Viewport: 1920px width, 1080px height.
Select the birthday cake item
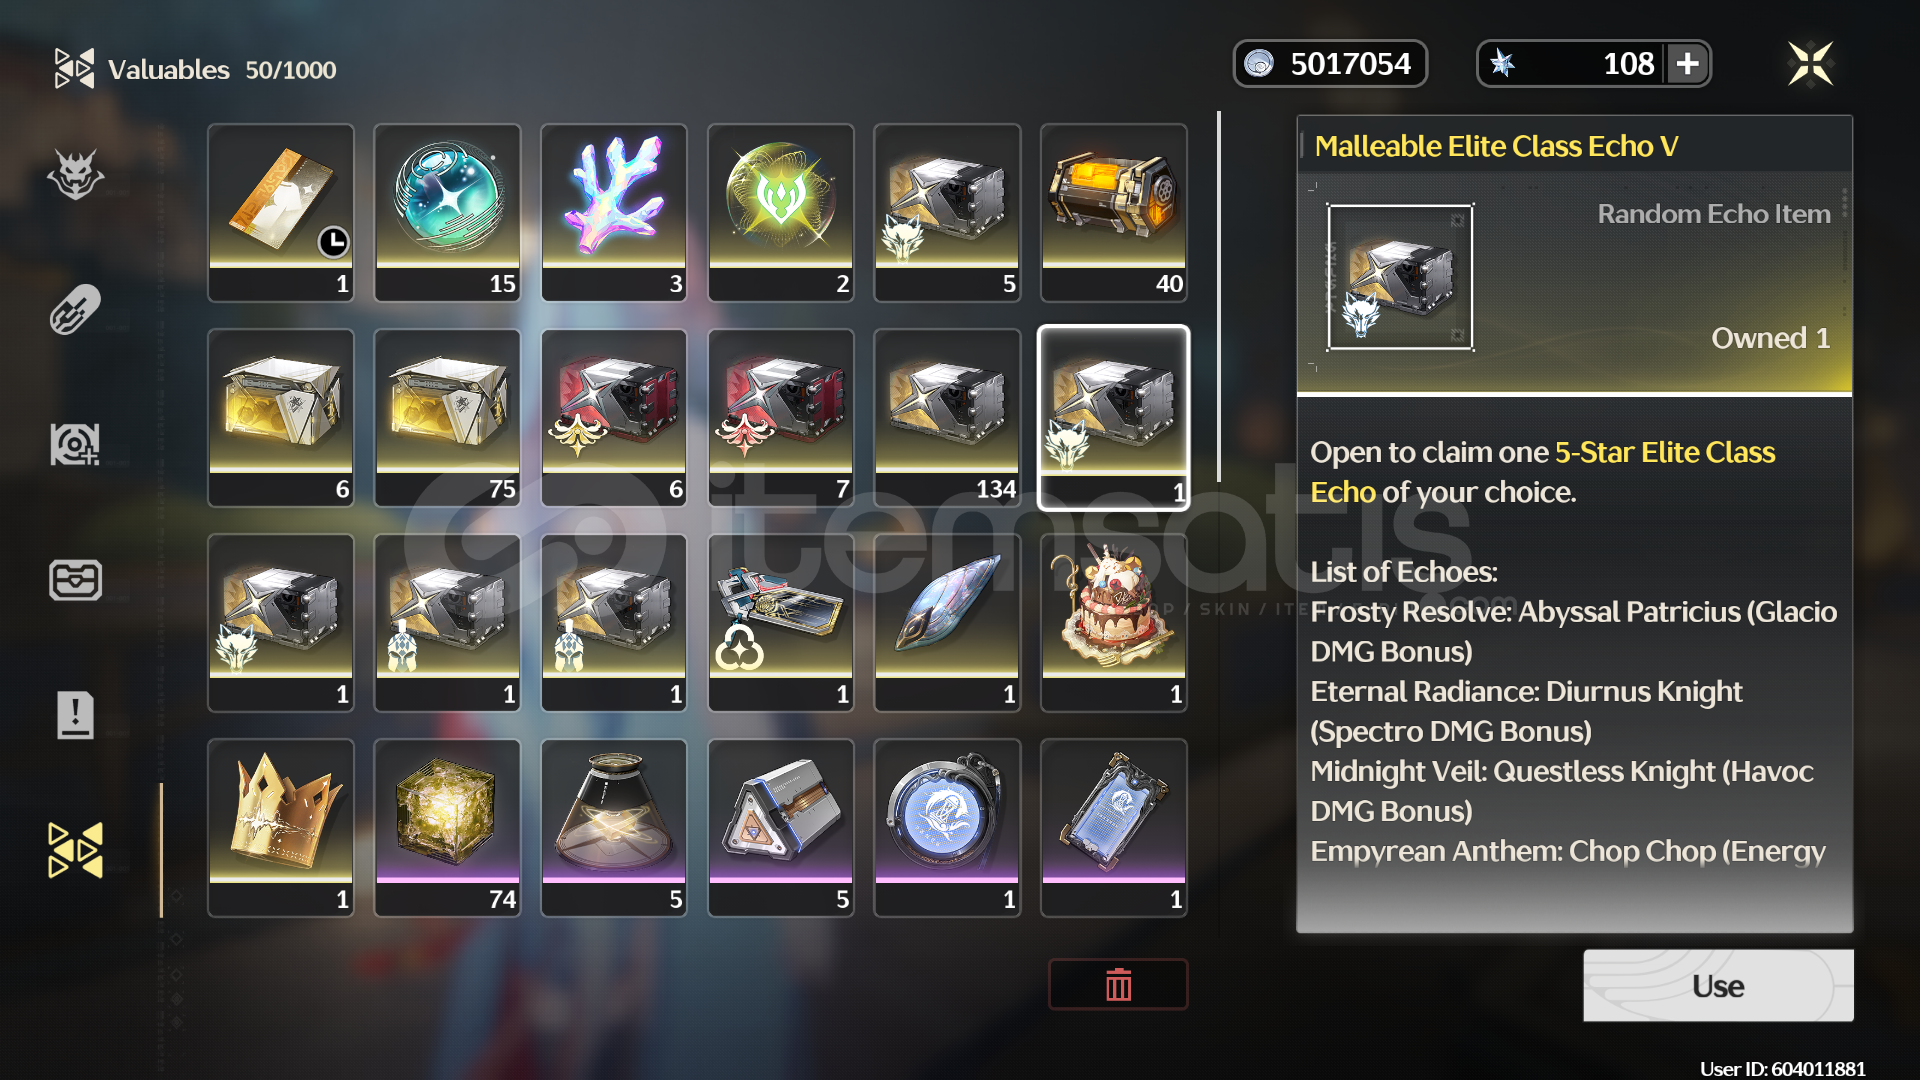pyautogui.click(x=1114, y=622)
